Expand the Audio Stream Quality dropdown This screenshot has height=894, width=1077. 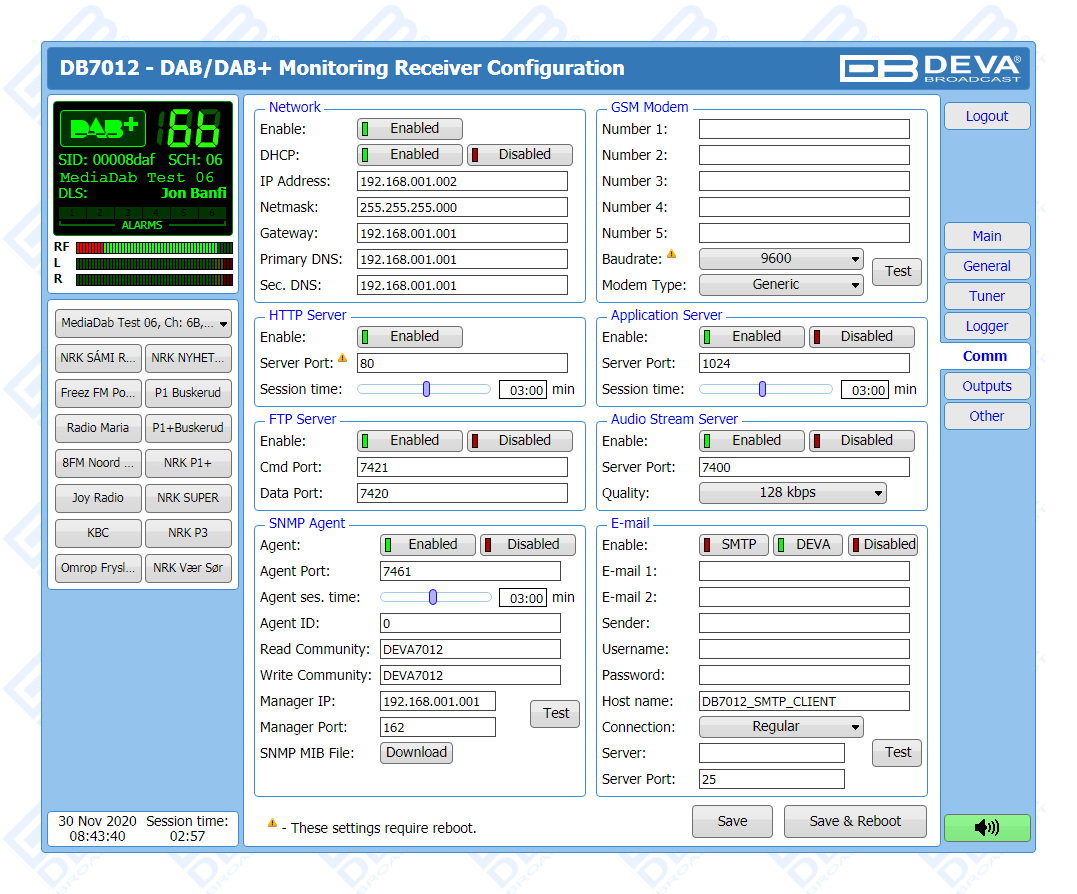pyautogui.click(x=792, y=493)
